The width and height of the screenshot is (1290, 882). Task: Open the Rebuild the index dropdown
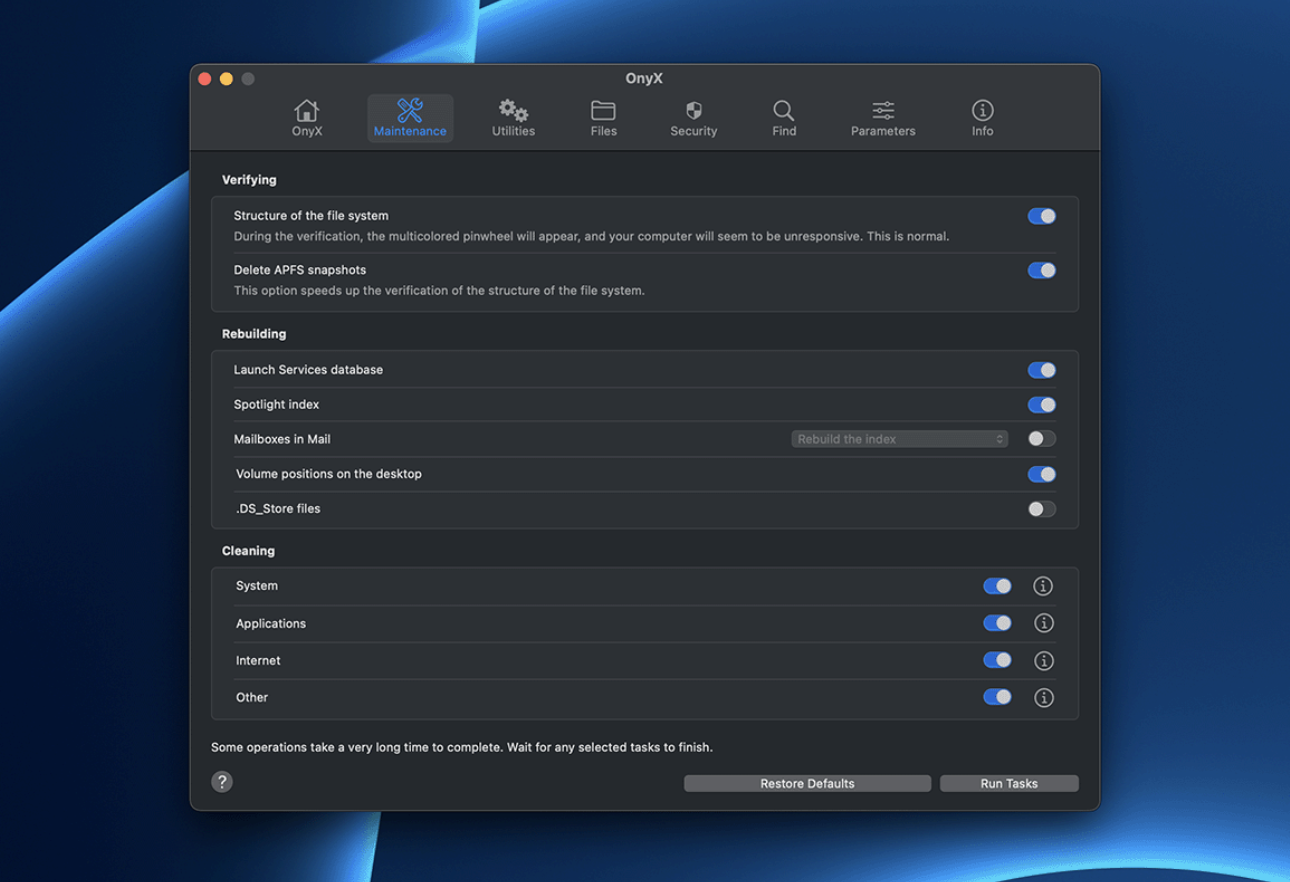[899, 439]
